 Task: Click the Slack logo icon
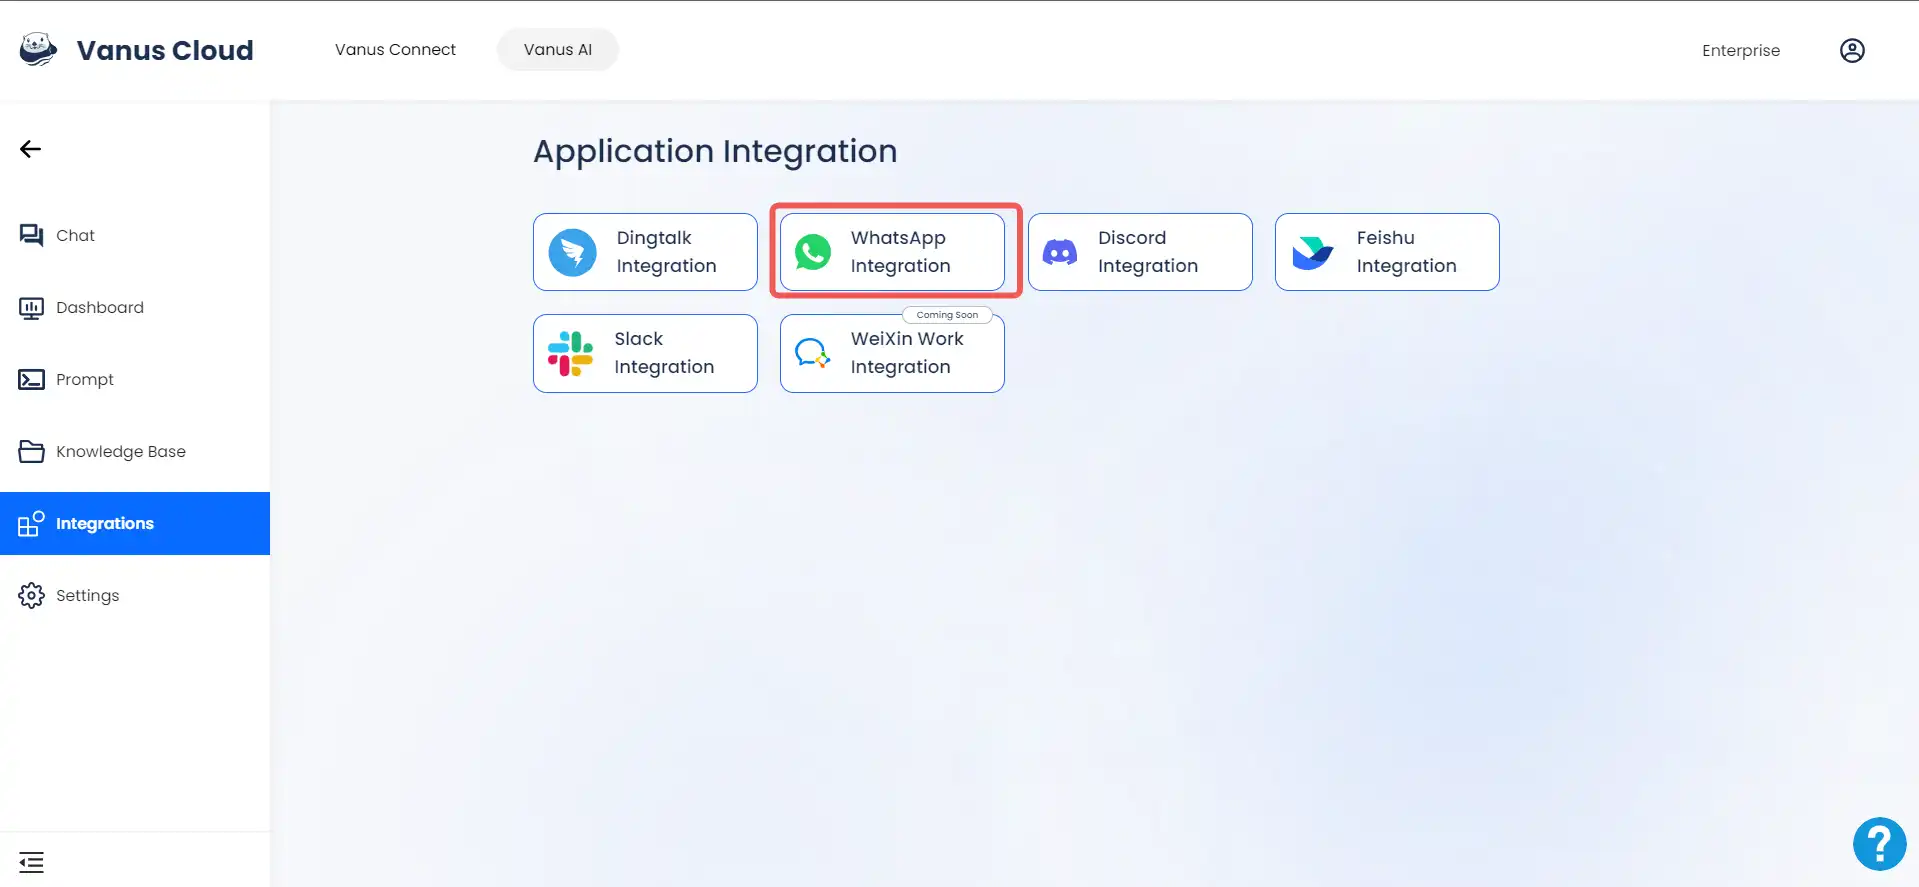570,353
